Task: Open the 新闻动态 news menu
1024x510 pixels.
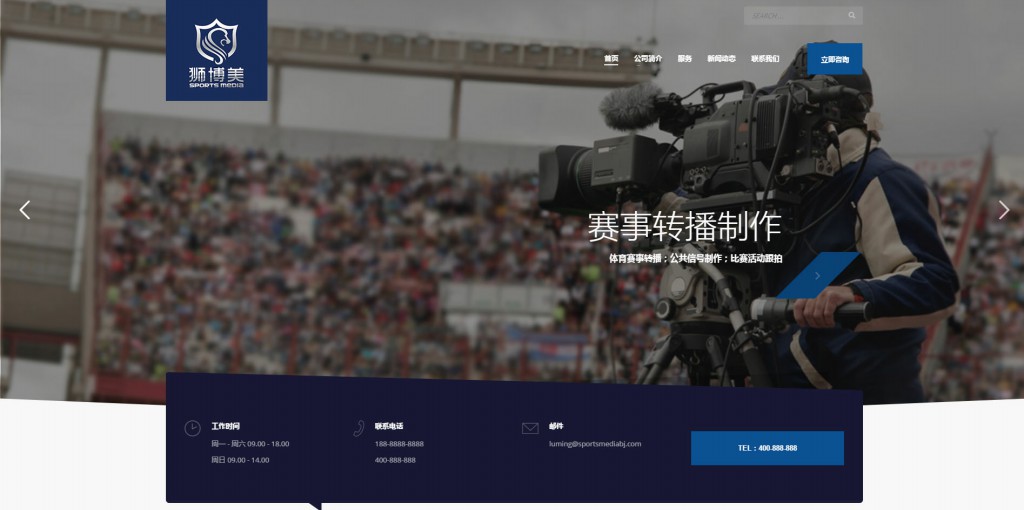Action: click(721, 59)
